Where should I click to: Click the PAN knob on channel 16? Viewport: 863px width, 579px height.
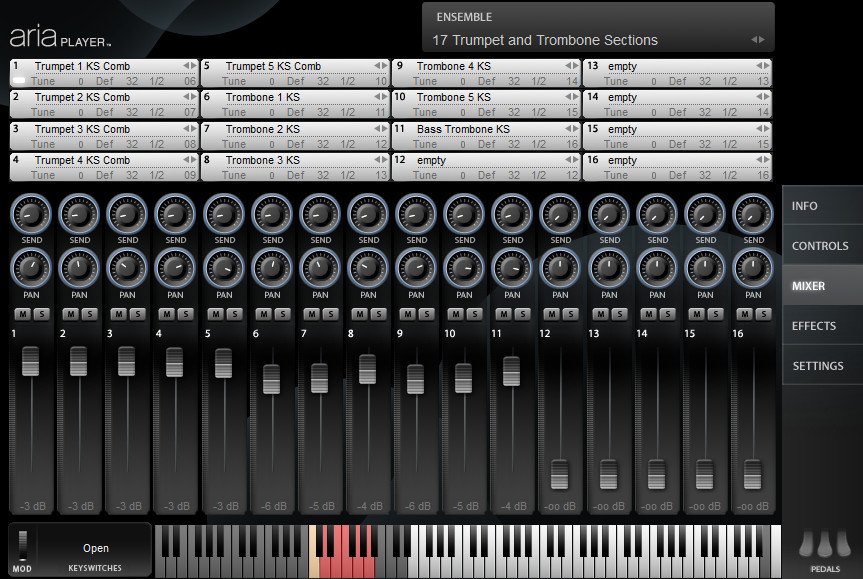pyautogui.click(x=752, y=269)
